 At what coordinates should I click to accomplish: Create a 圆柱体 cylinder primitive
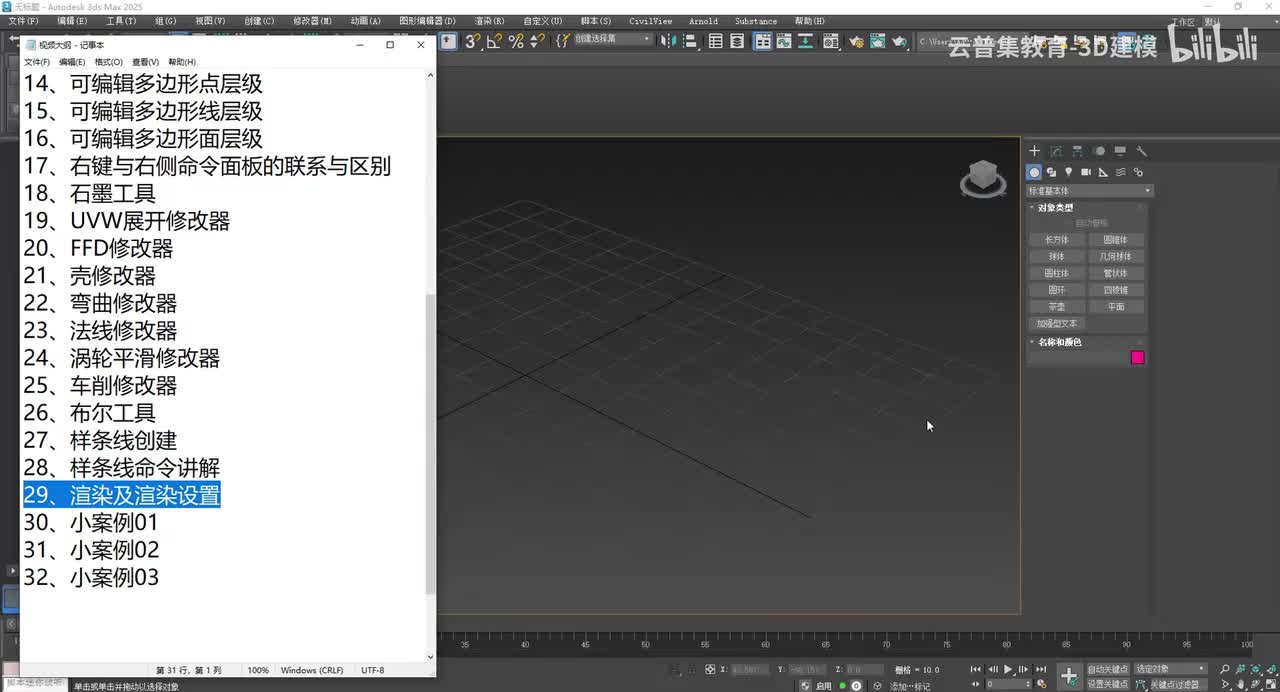point(1057,273)
